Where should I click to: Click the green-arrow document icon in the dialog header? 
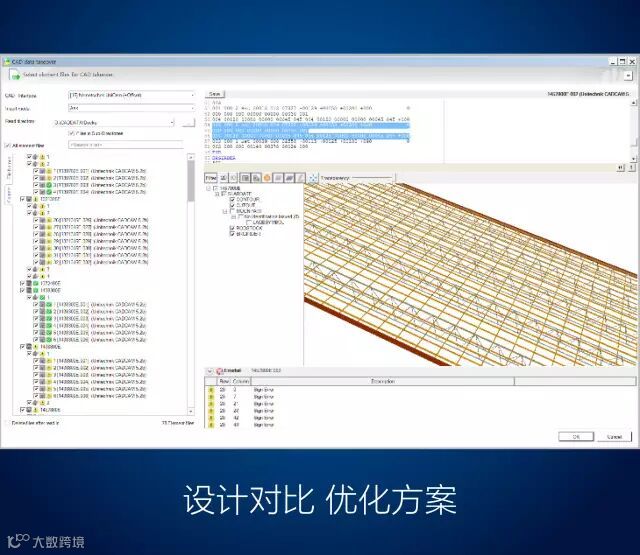15,75
